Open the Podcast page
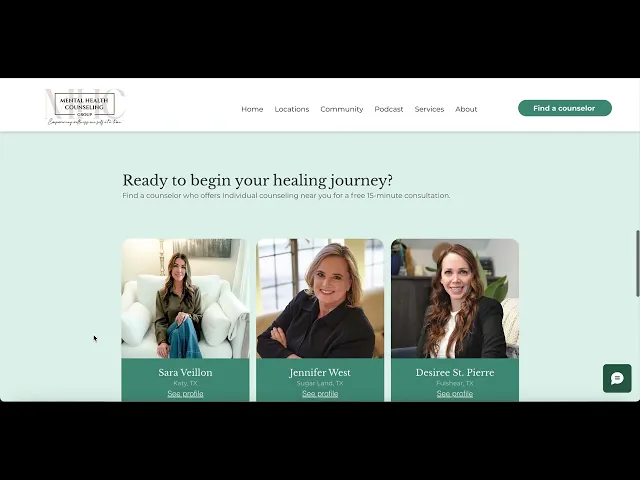 pos(389,109)
